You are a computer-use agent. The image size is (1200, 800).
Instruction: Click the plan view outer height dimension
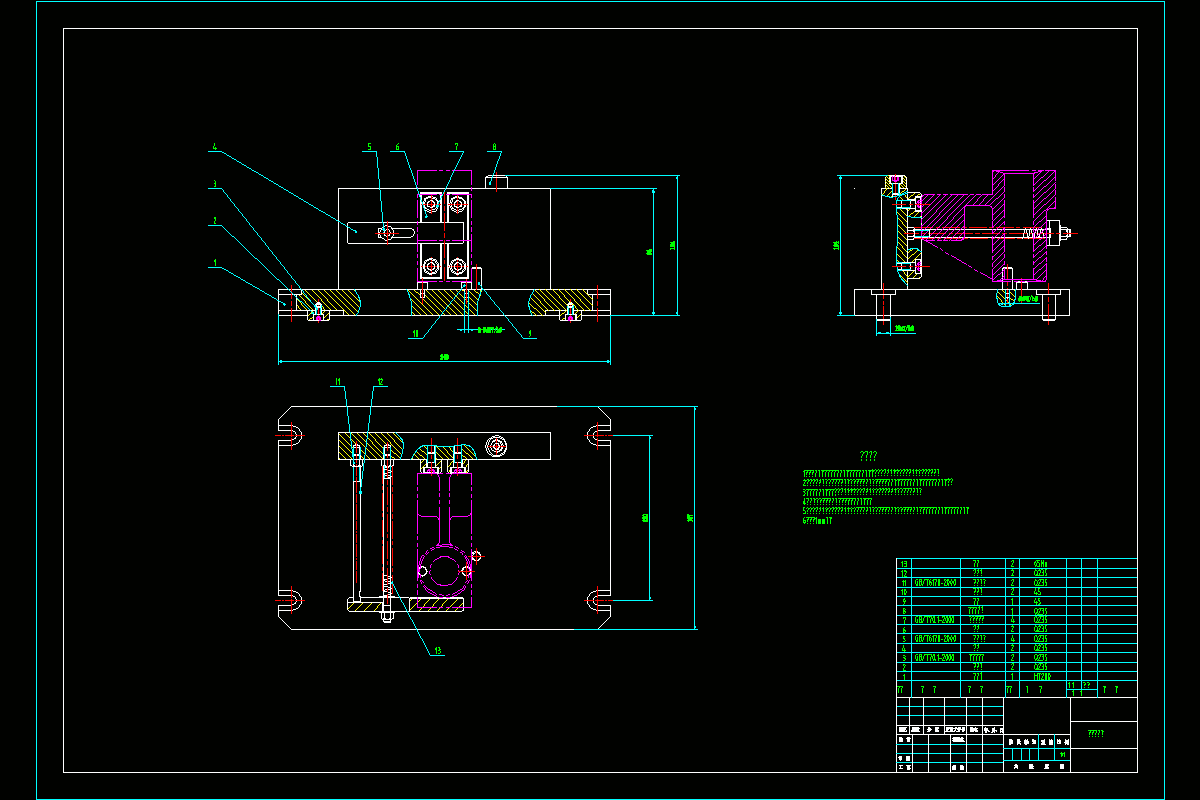tap(691, 518)
